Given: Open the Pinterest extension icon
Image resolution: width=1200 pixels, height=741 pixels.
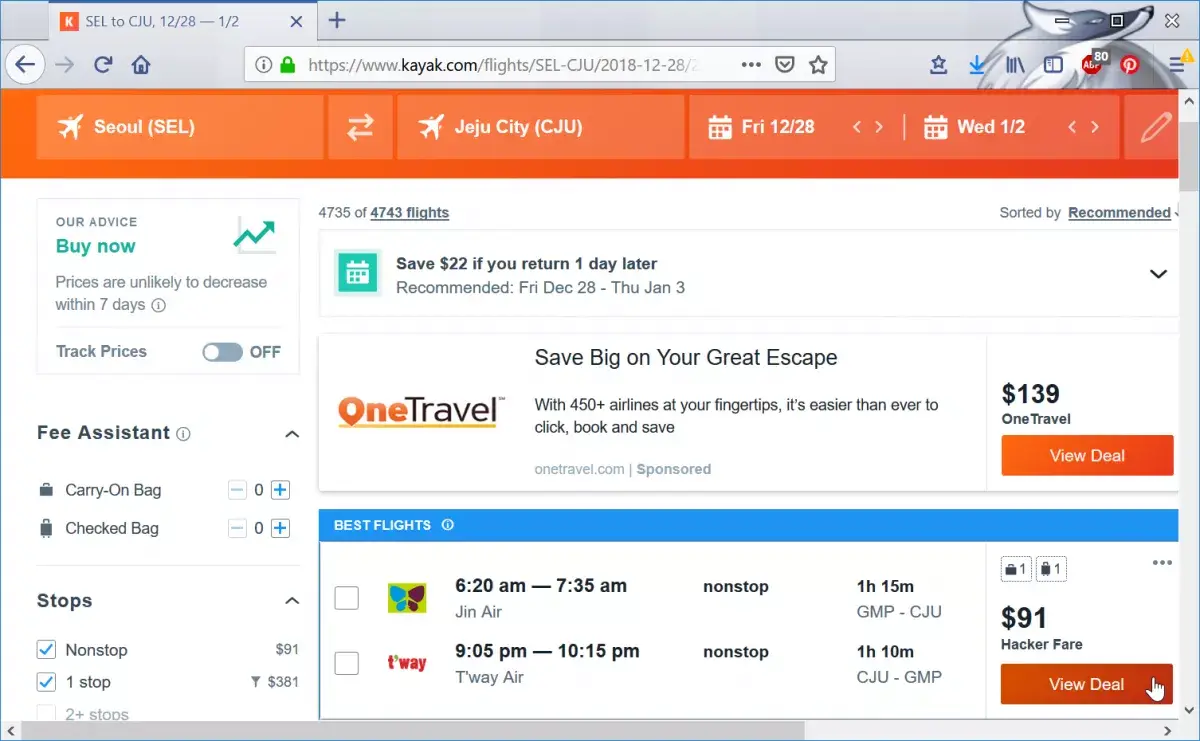Looking at the screenshot, I should [1129, 65].
